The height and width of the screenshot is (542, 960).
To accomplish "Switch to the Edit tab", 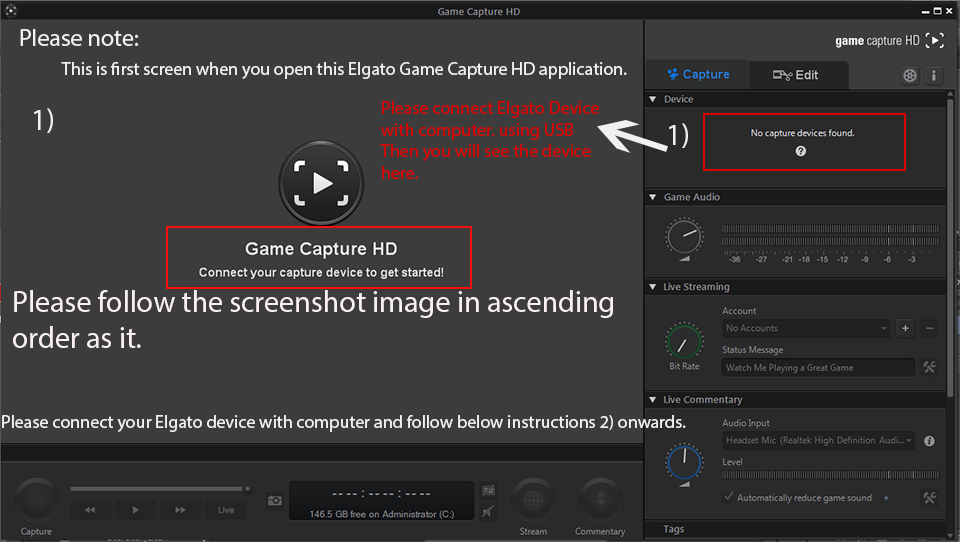I will click(796, 75).
